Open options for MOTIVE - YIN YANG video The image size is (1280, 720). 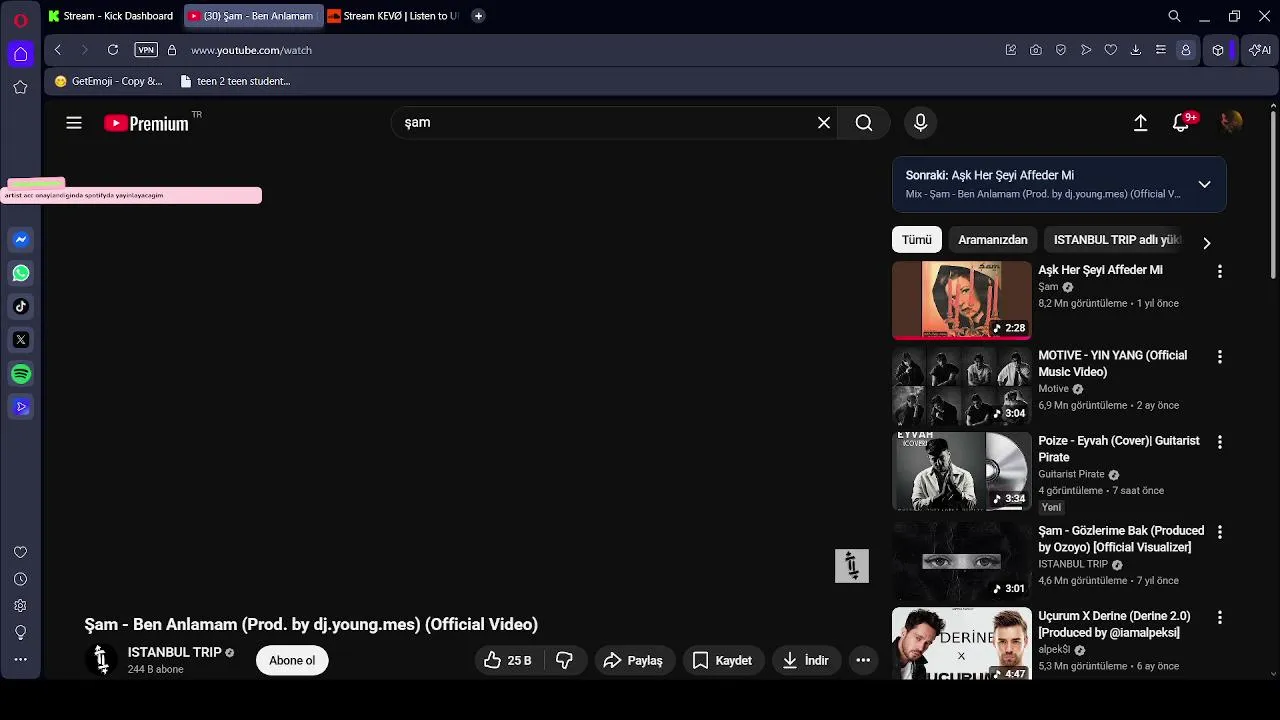pos(1219,357)
